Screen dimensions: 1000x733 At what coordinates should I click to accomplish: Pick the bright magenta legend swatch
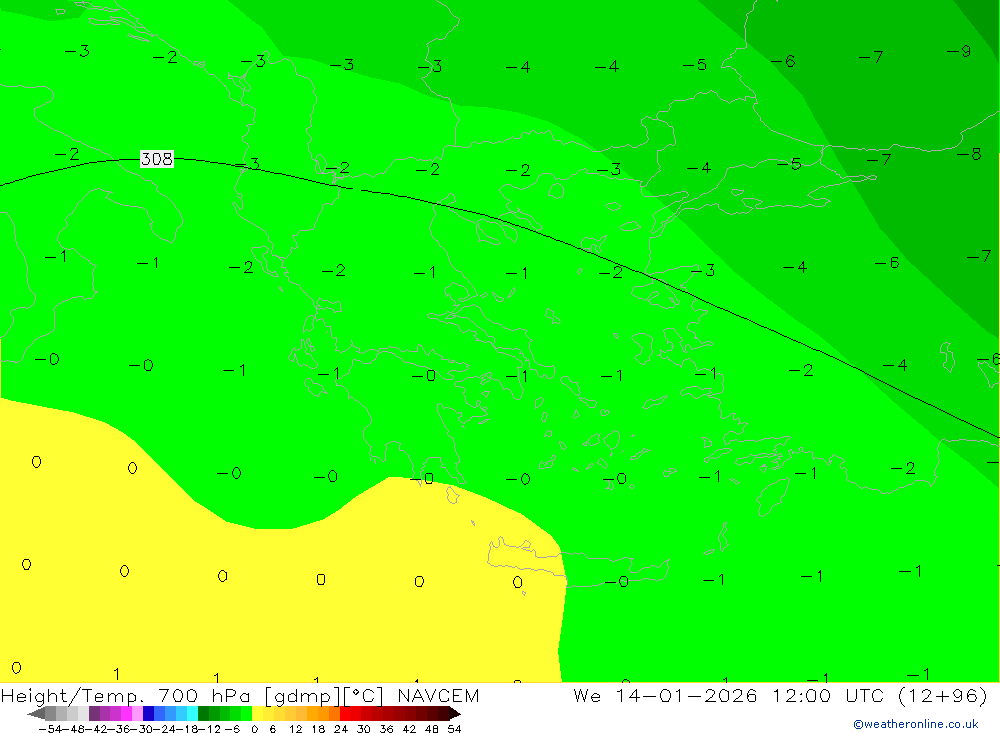point(126,713)
